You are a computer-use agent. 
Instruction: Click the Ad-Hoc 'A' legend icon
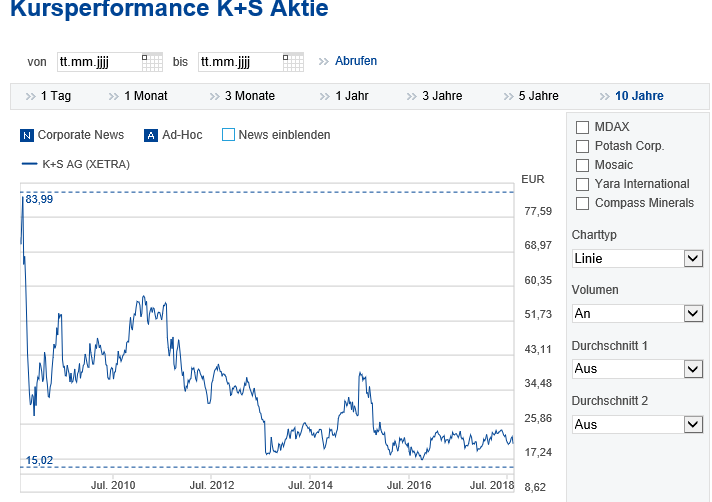151,135
